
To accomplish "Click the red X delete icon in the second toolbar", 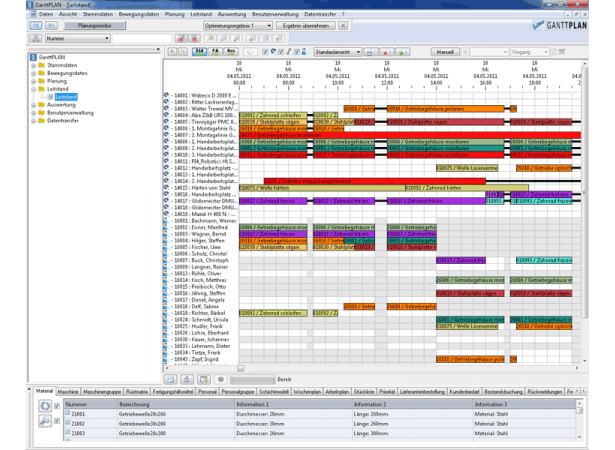I will pyautogui.click(x=278, y=38).
